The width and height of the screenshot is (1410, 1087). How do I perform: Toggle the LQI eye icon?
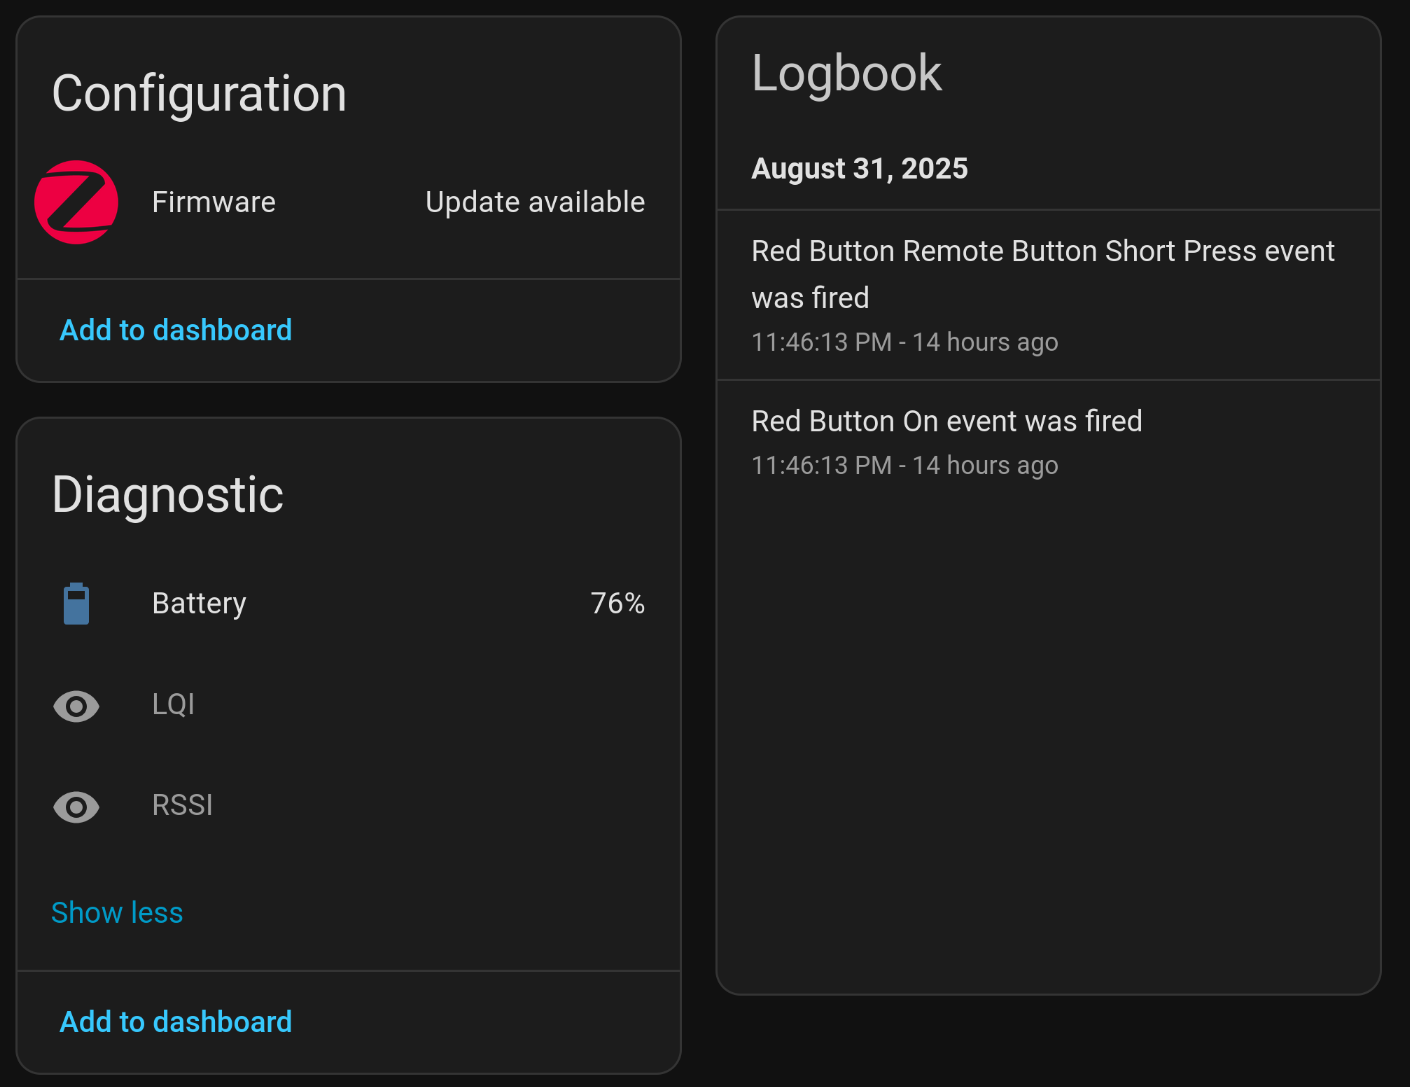[76, 706]
